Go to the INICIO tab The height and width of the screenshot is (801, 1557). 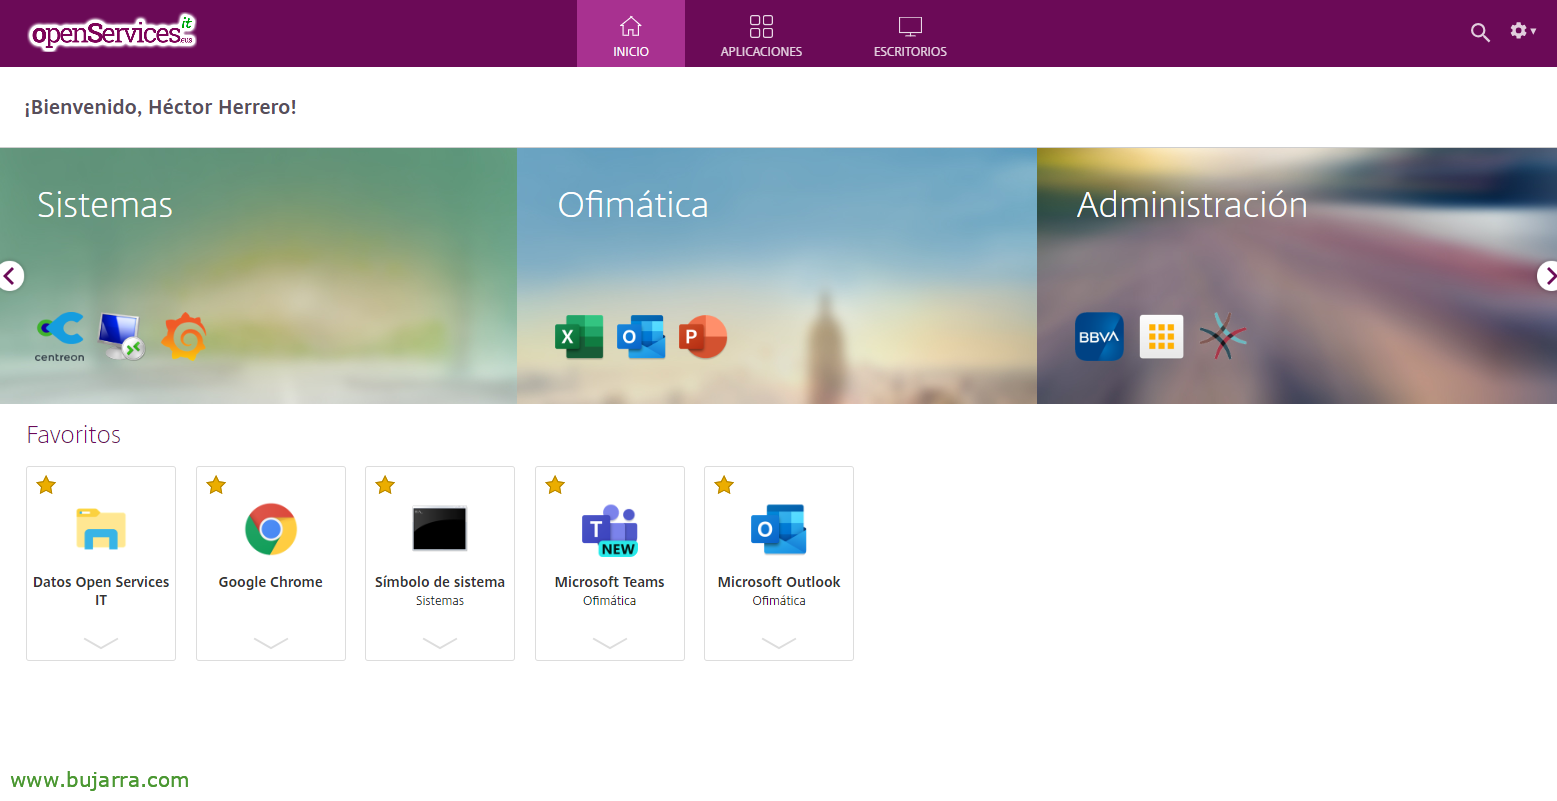coord(631,34)
